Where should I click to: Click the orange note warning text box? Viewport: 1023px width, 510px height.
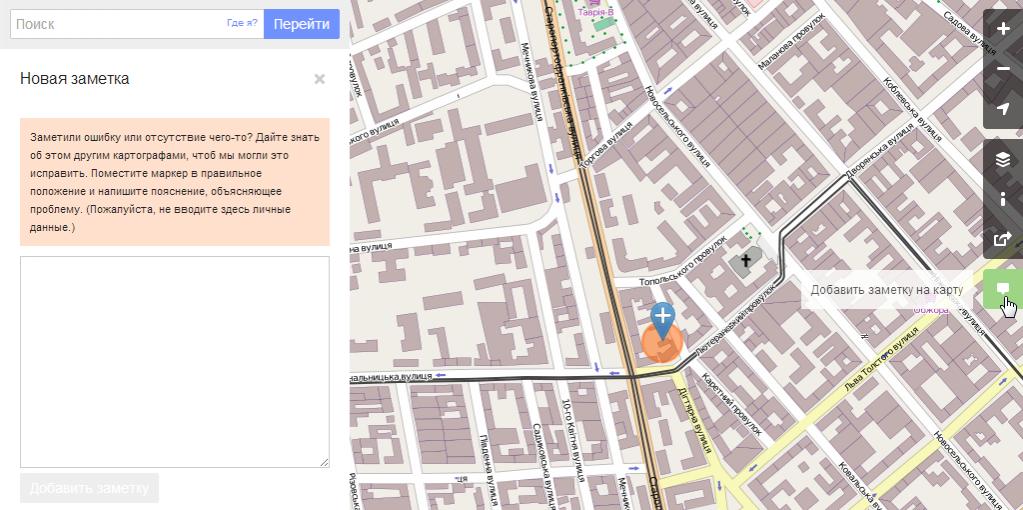coord(175,182)
